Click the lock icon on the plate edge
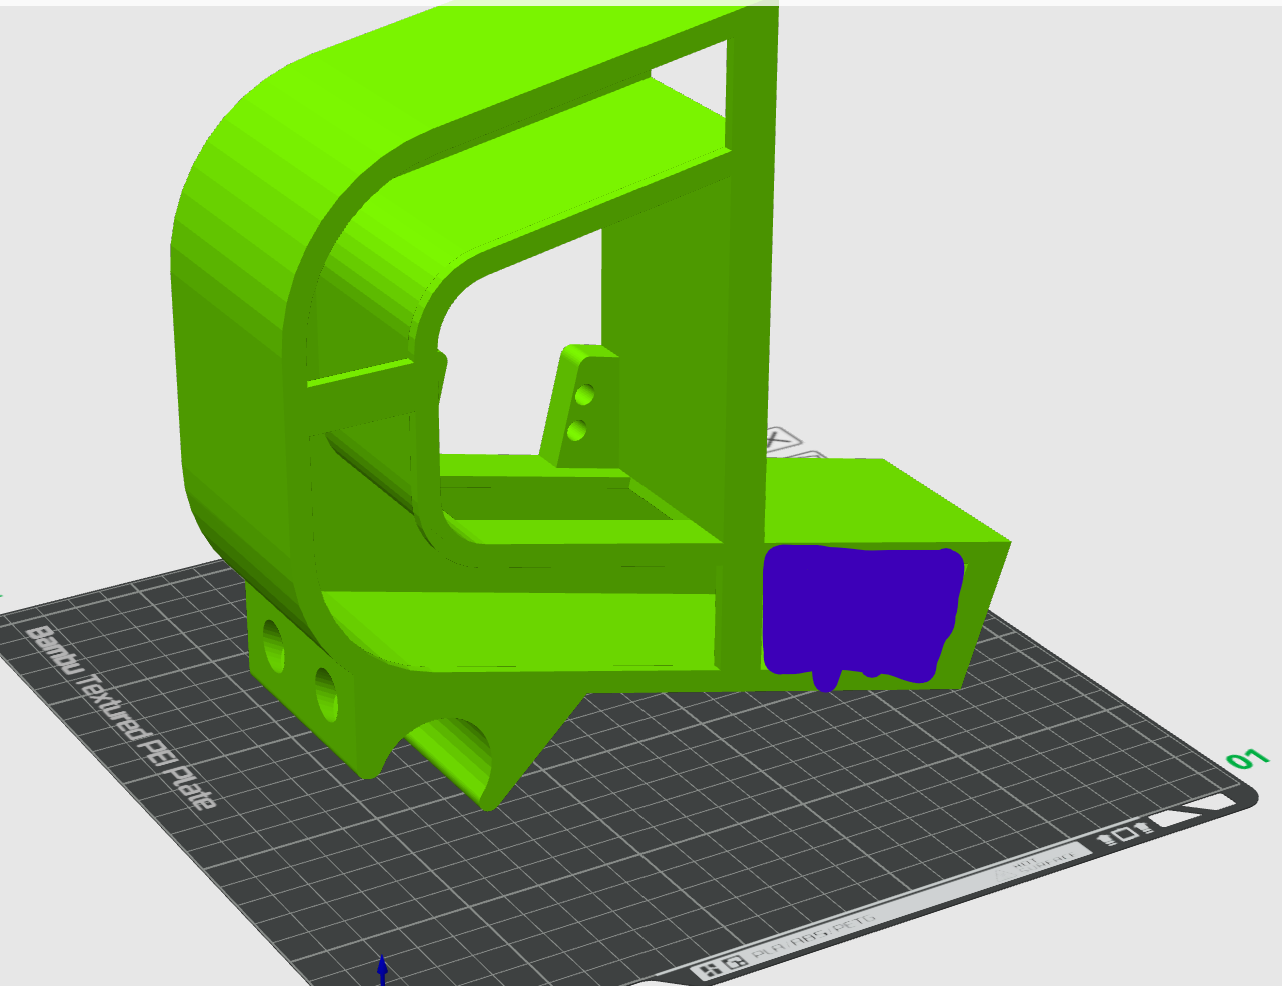This screenshot has height=986, width=1282. (x=735, y=962)
